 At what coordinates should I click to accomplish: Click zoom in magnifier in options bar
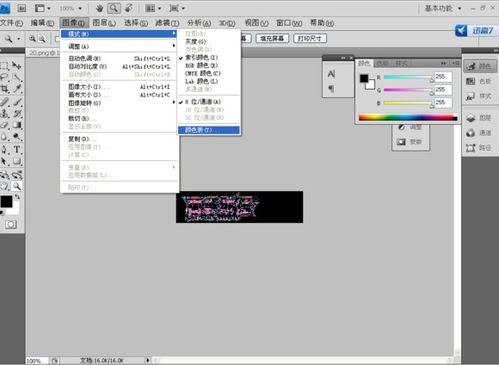coord(32,39)
